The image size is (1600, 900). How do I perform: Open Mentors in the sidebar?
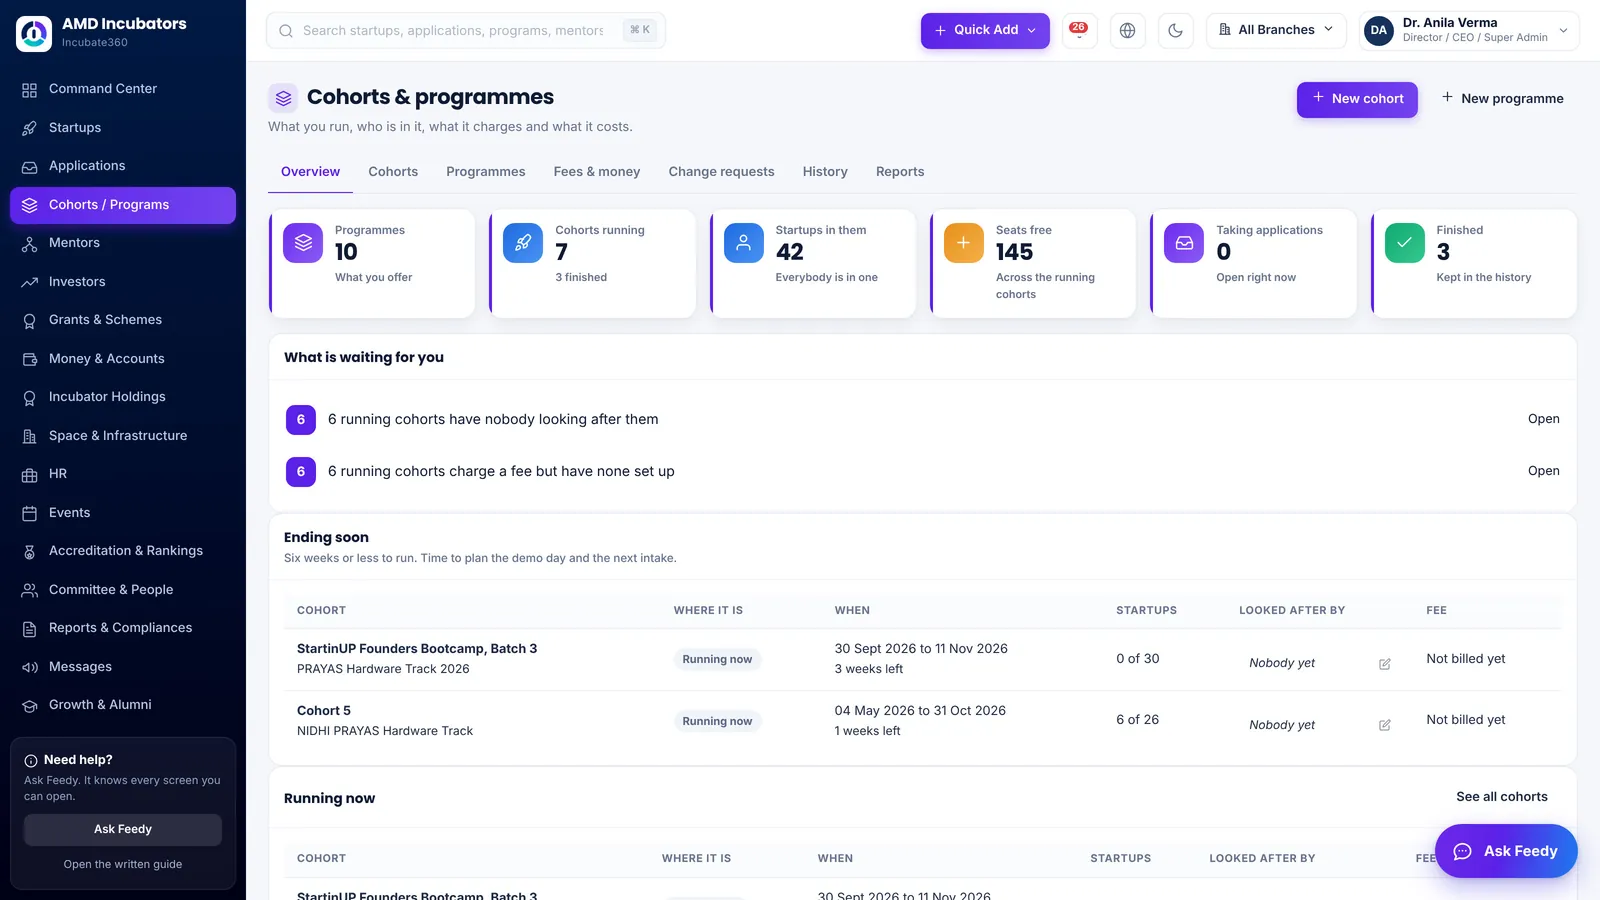tap(123, 243)
